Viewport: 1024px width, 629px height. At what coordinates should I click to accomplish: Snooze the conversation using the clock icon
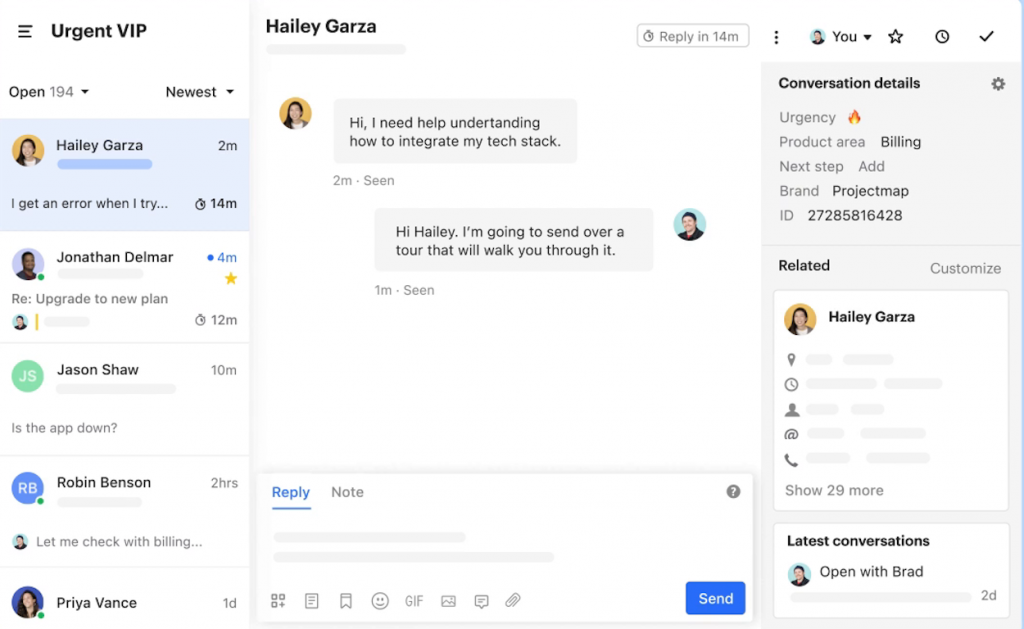(941, 36)
